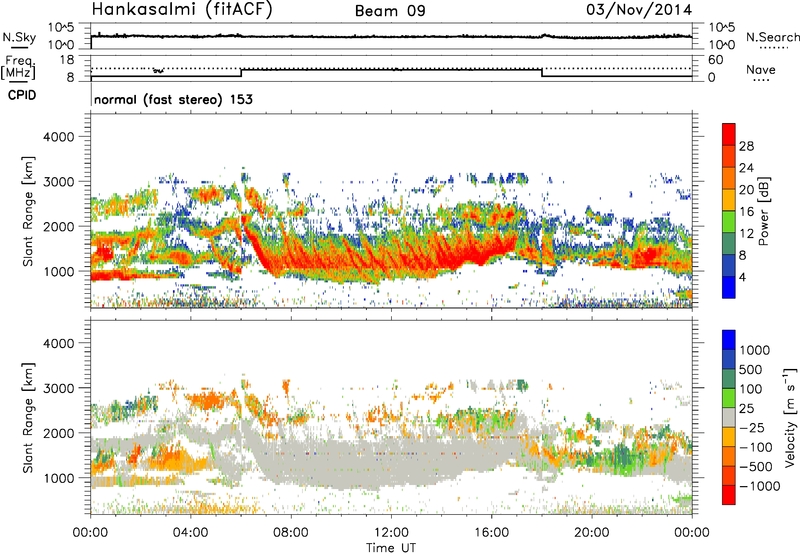Click the N.Search legend label
Screen dimensions: 800x554
point(772,37)
